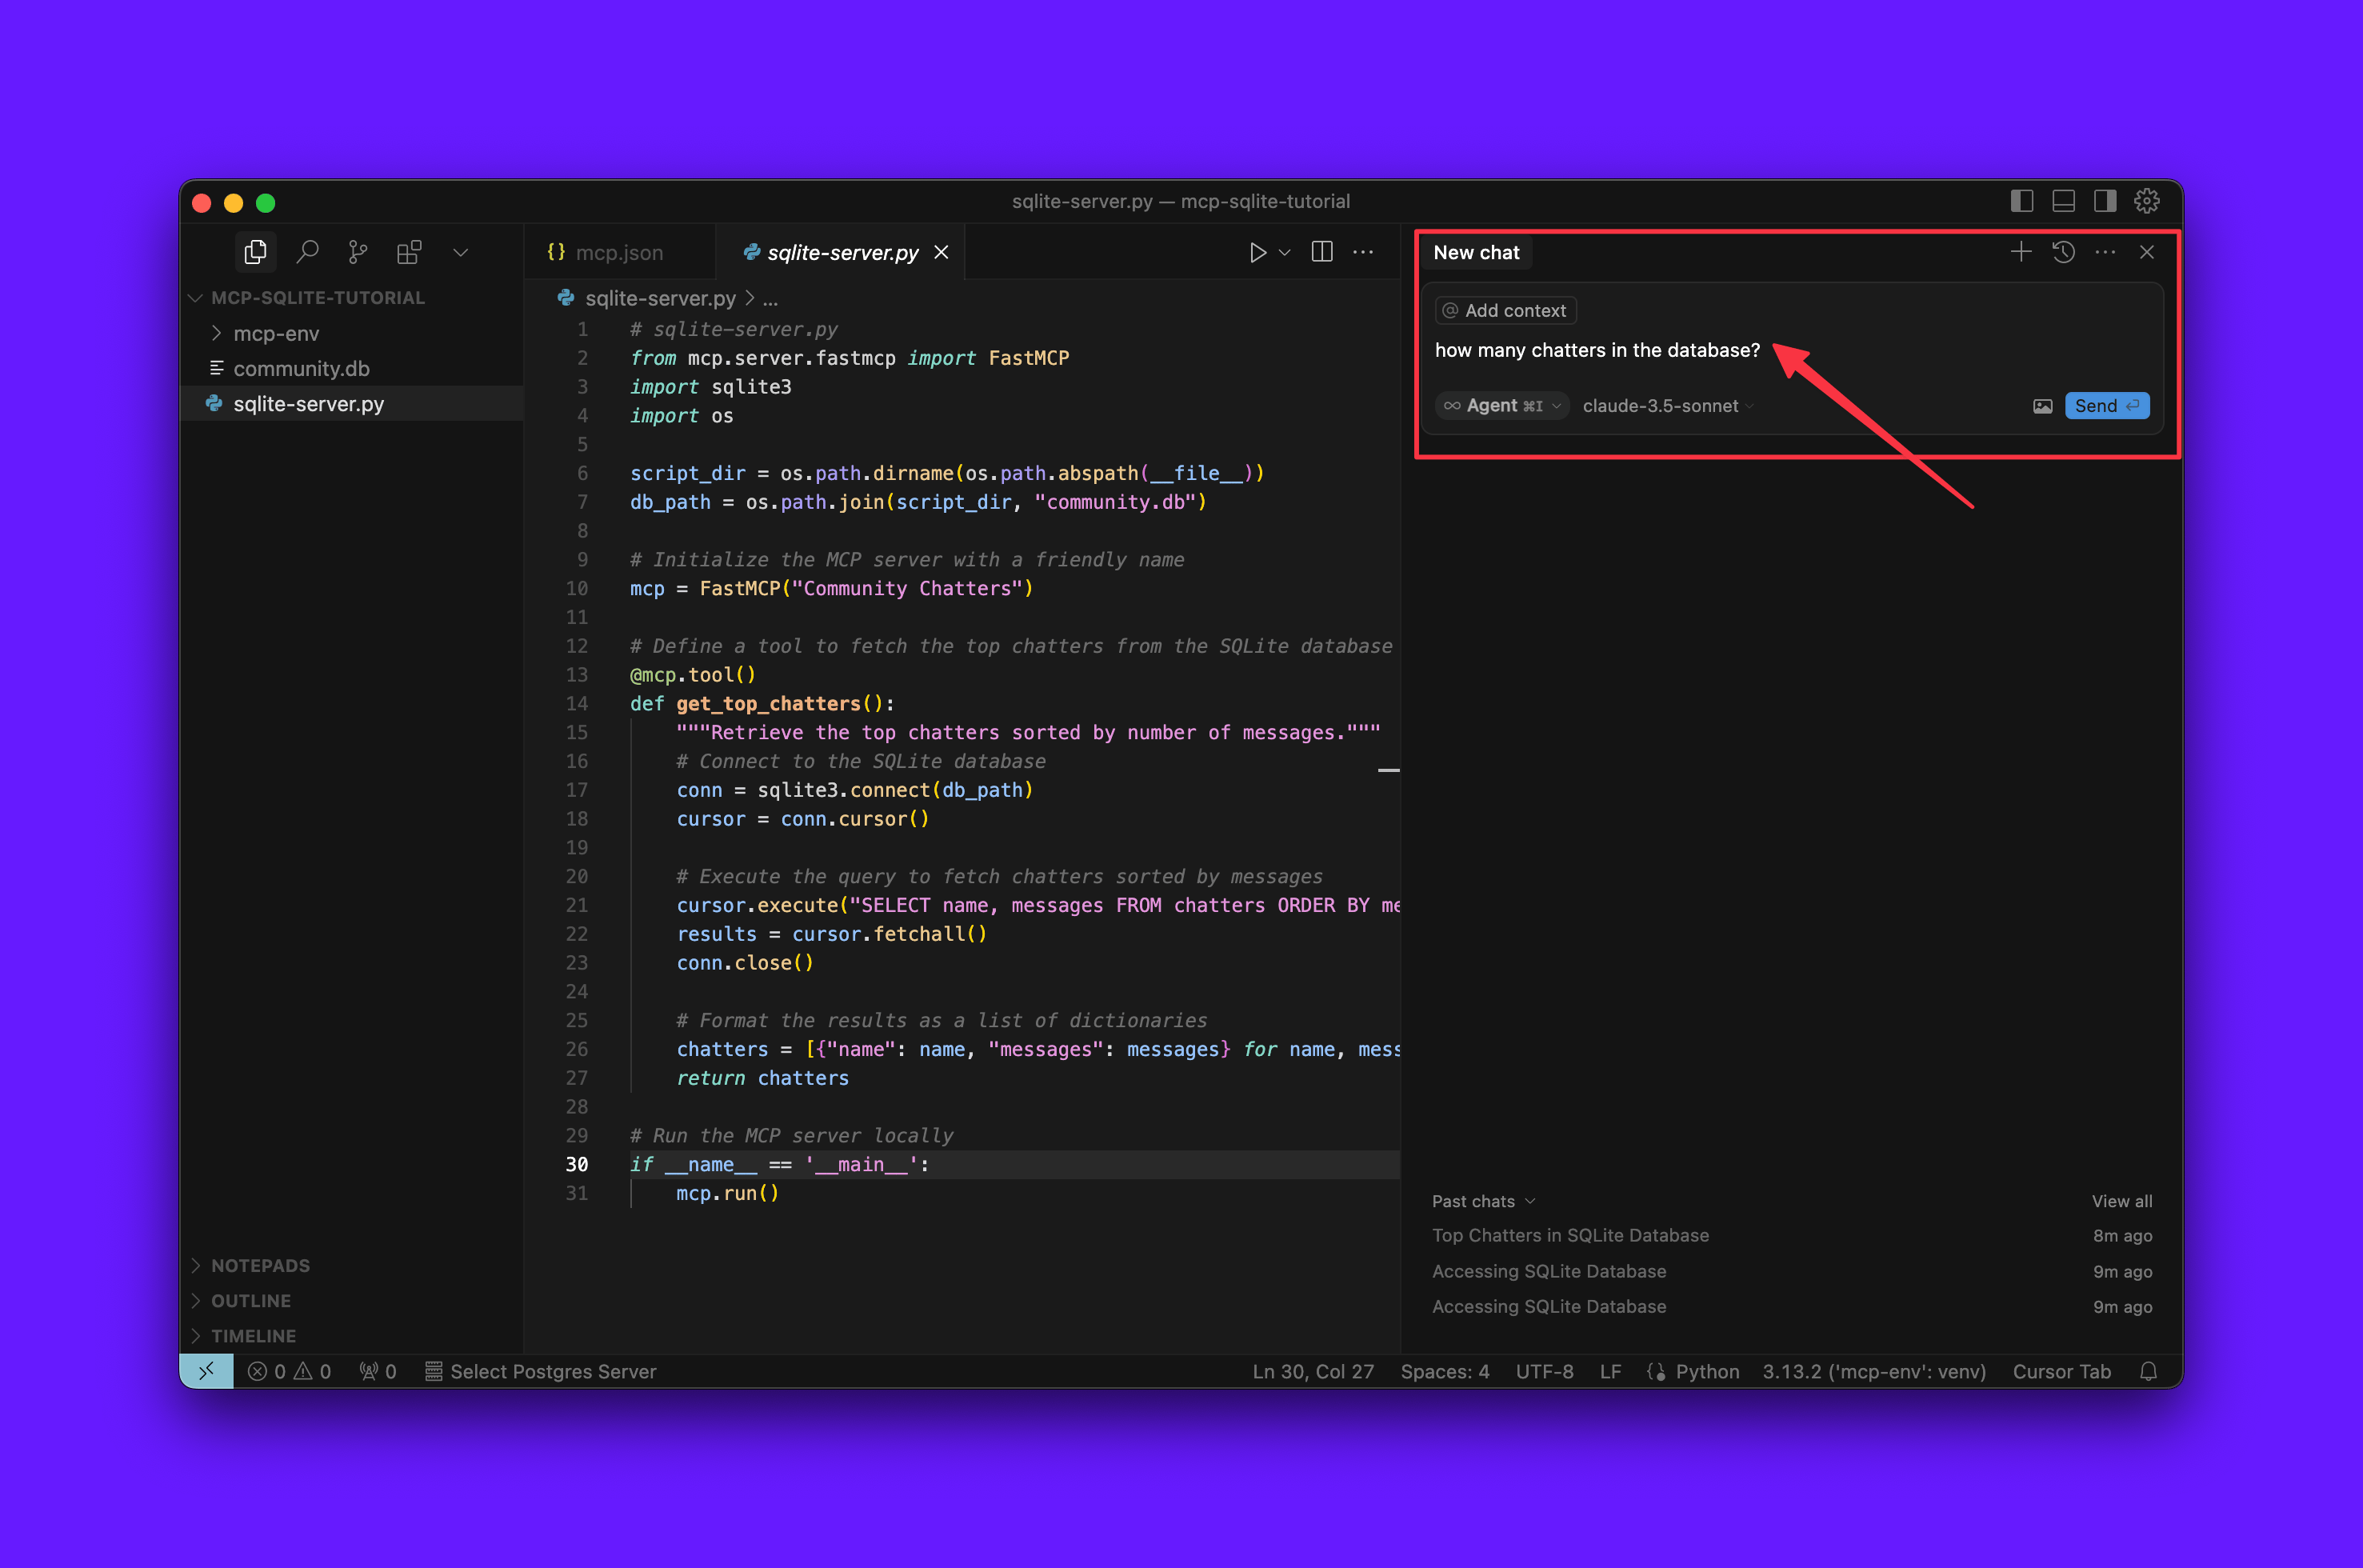The image size is (2363, 1568).
Task: Split the editor to the right
Action: [1322, 252]
